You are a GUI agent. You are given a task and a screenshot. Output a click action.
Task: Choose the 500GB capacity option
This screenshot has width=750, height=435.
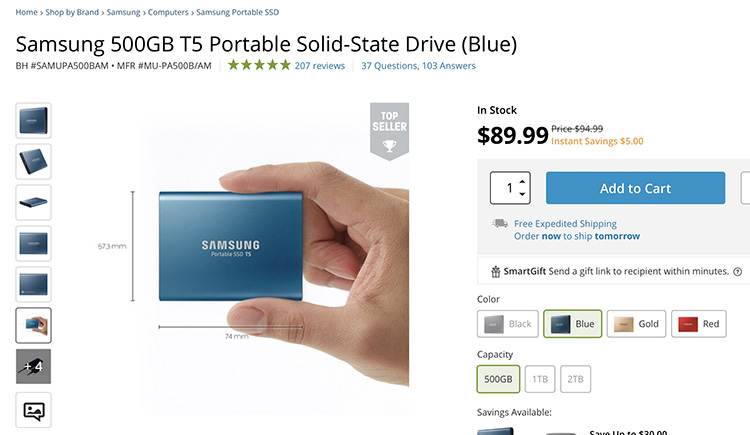coord(498,379)
